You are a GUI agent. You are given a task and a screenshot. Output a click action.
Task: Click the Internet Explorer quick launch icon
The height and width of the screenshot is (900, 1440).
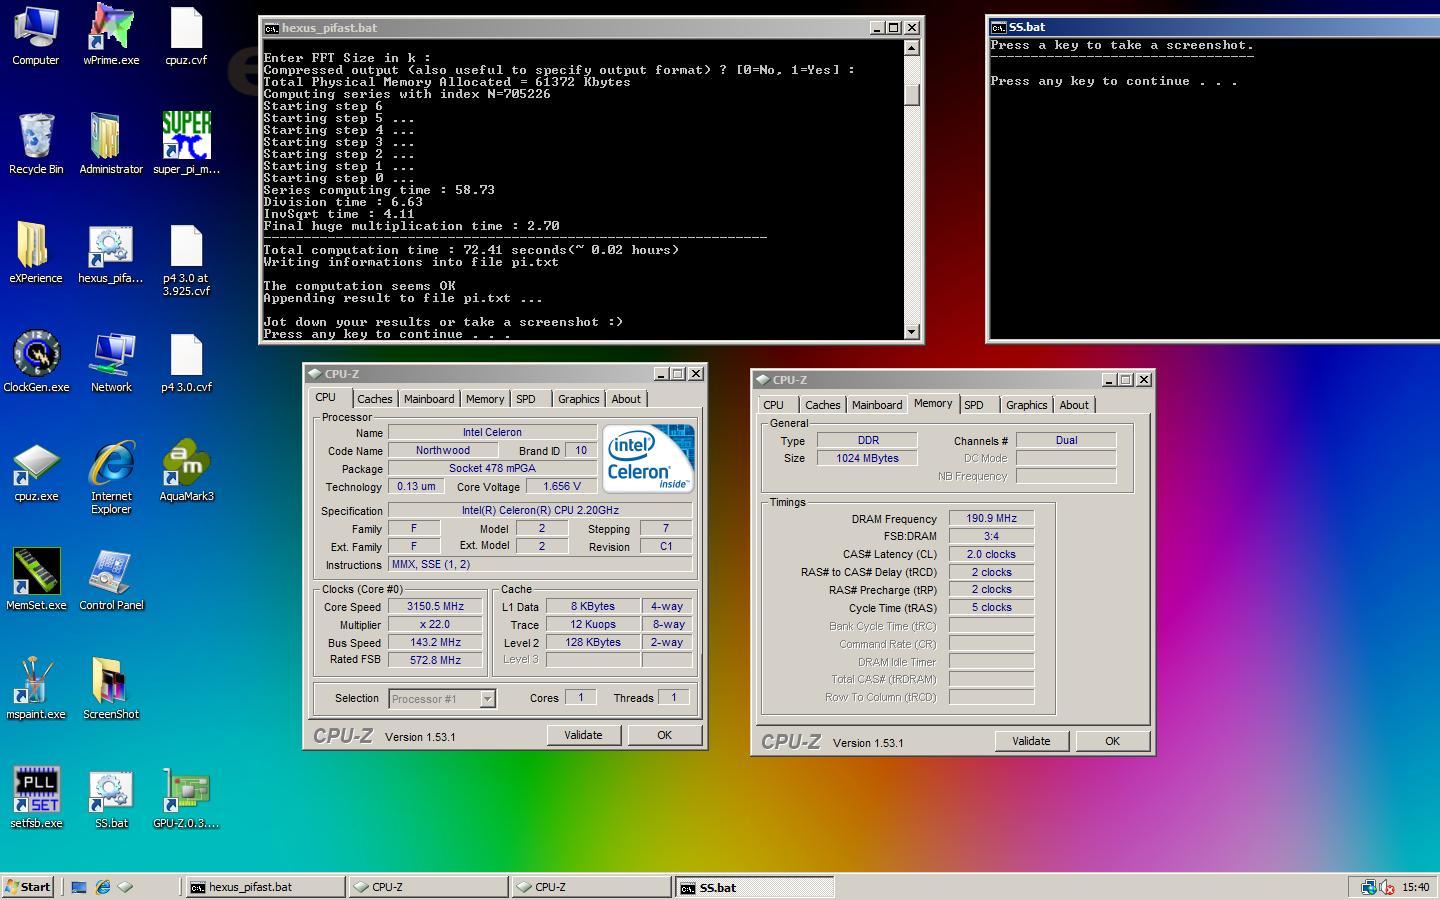102,887
